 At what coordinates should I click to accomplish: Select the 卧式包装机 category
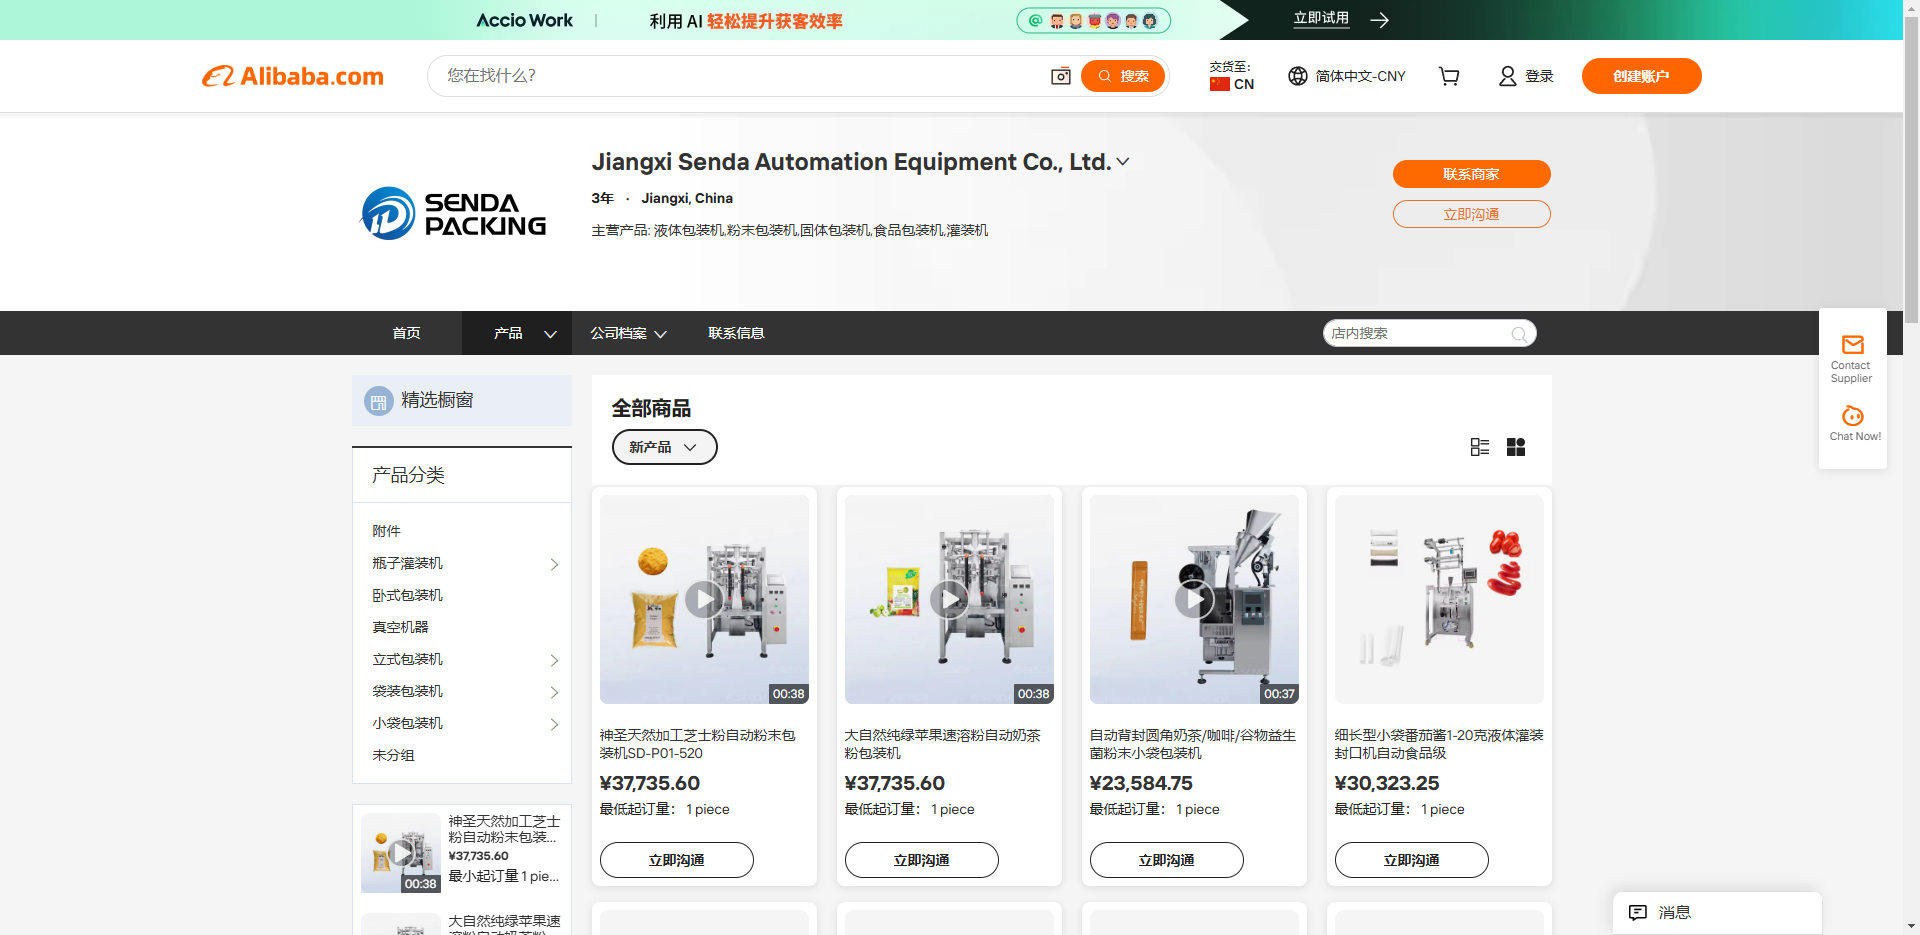(x=407, y=595)
